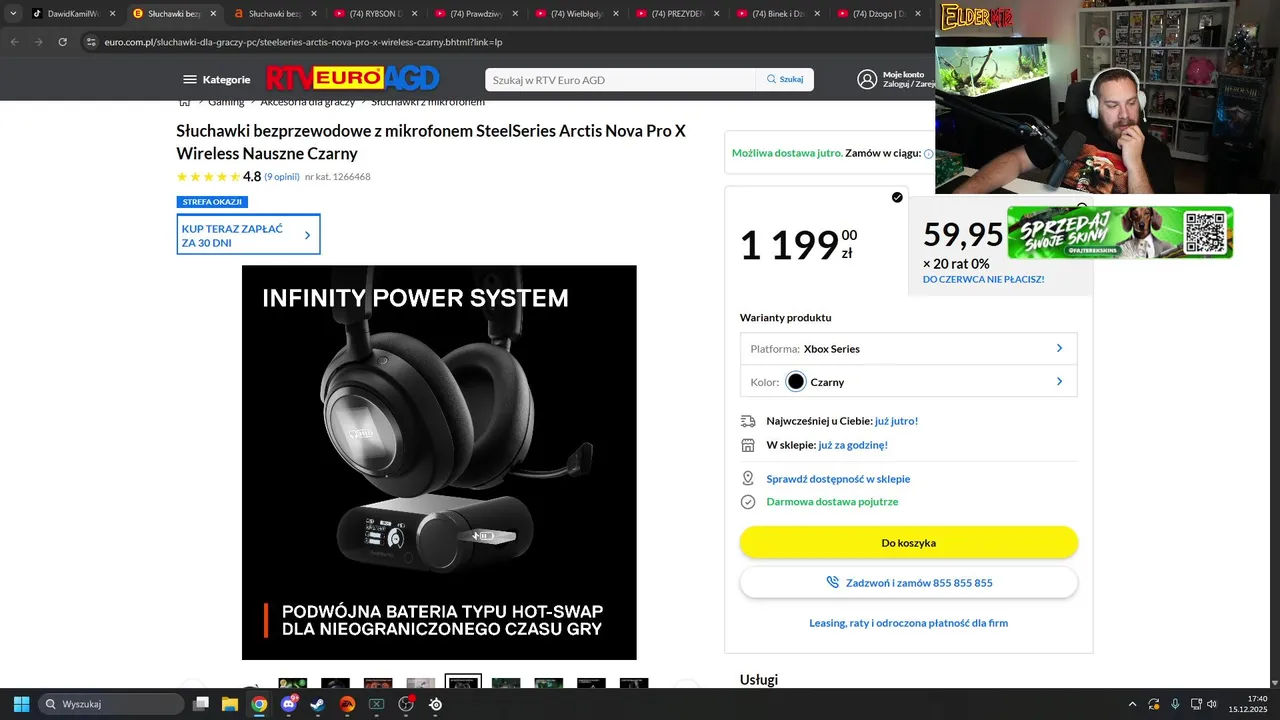Click the free delivery checkmark icon
This screenshot has width=1280, height=720.
pyautogui.click(x=748, y=502)
